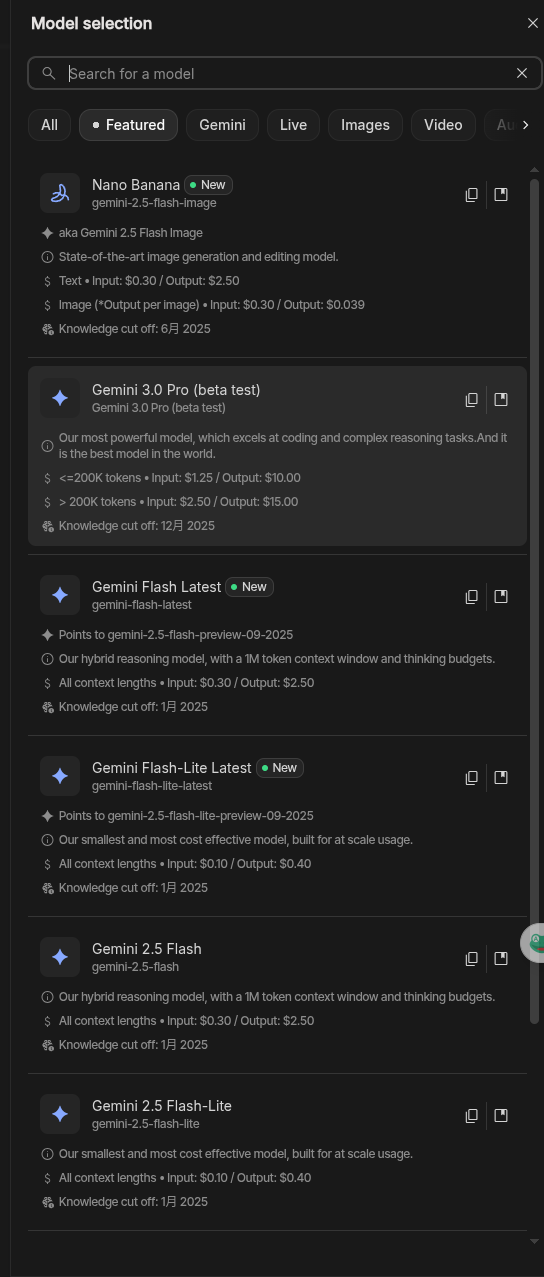Copy the Nano Banana model ID
Screen dimensions: 544x1277
point(471,195)
